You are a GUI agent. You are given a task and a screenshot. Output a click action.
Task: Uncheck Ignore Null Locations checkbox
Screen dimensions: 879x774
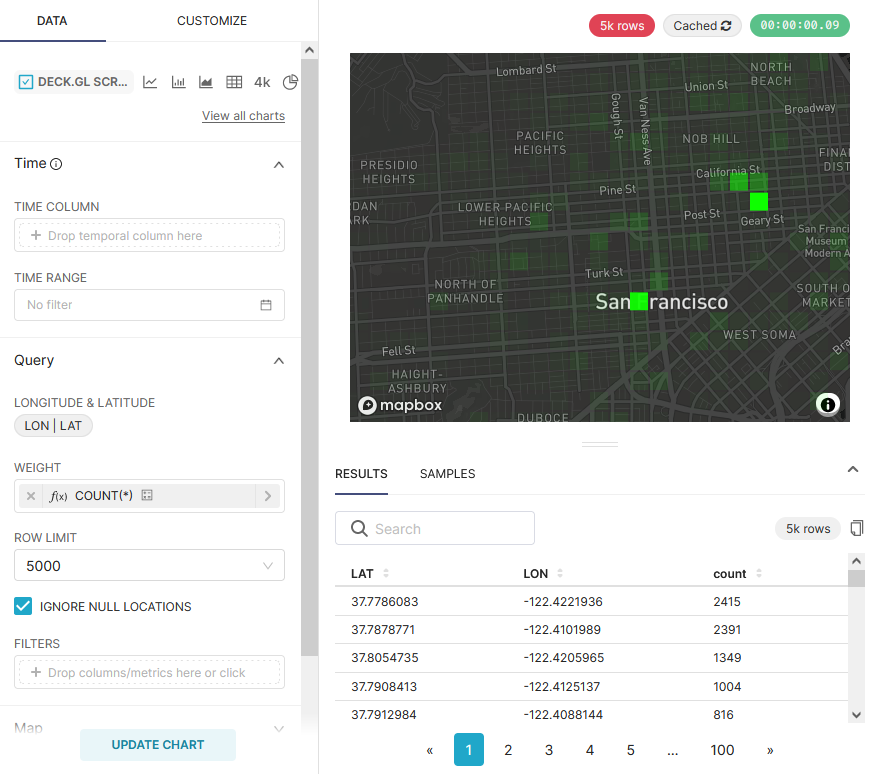pos(23,606)
